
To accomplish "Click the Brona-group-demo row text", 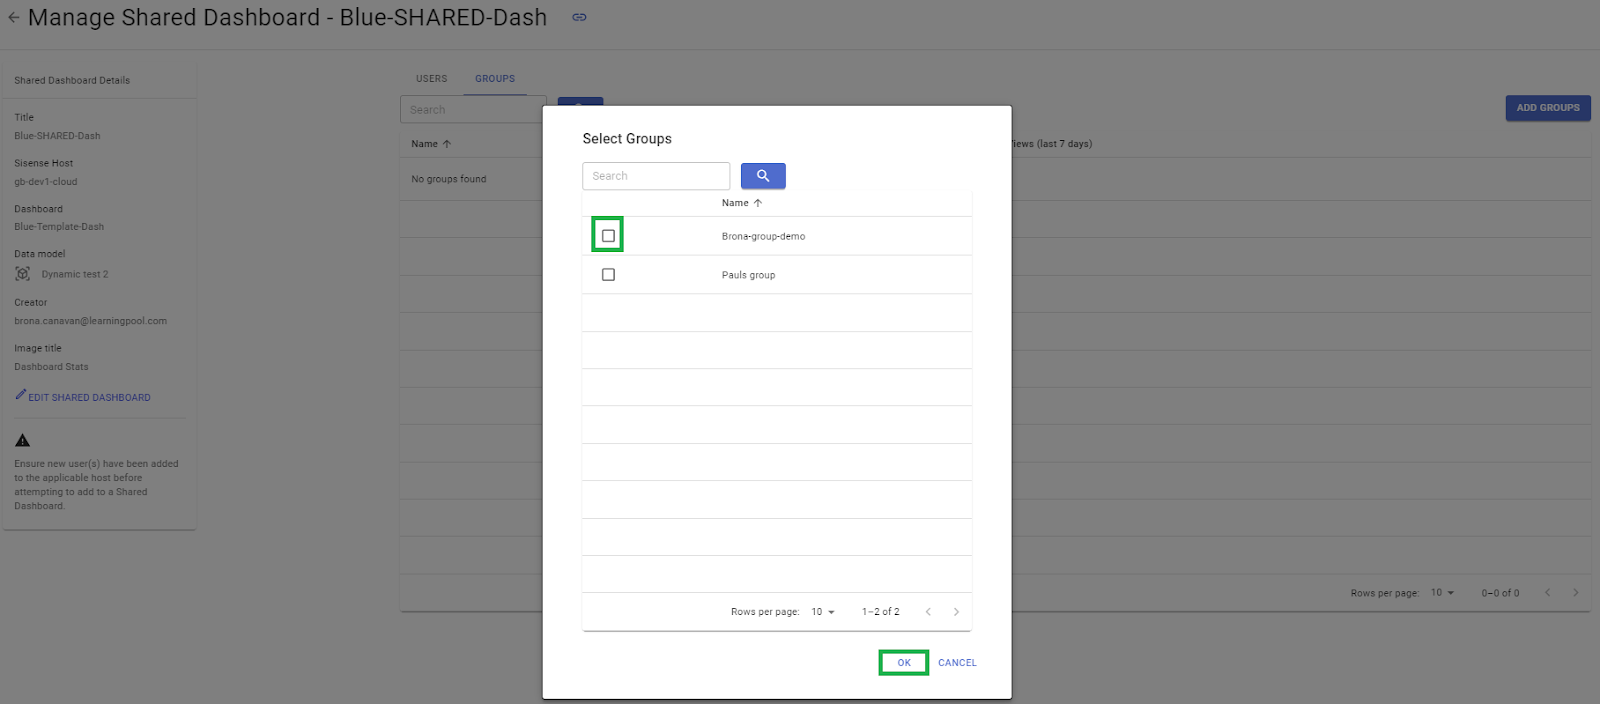I will pos(763,237).
